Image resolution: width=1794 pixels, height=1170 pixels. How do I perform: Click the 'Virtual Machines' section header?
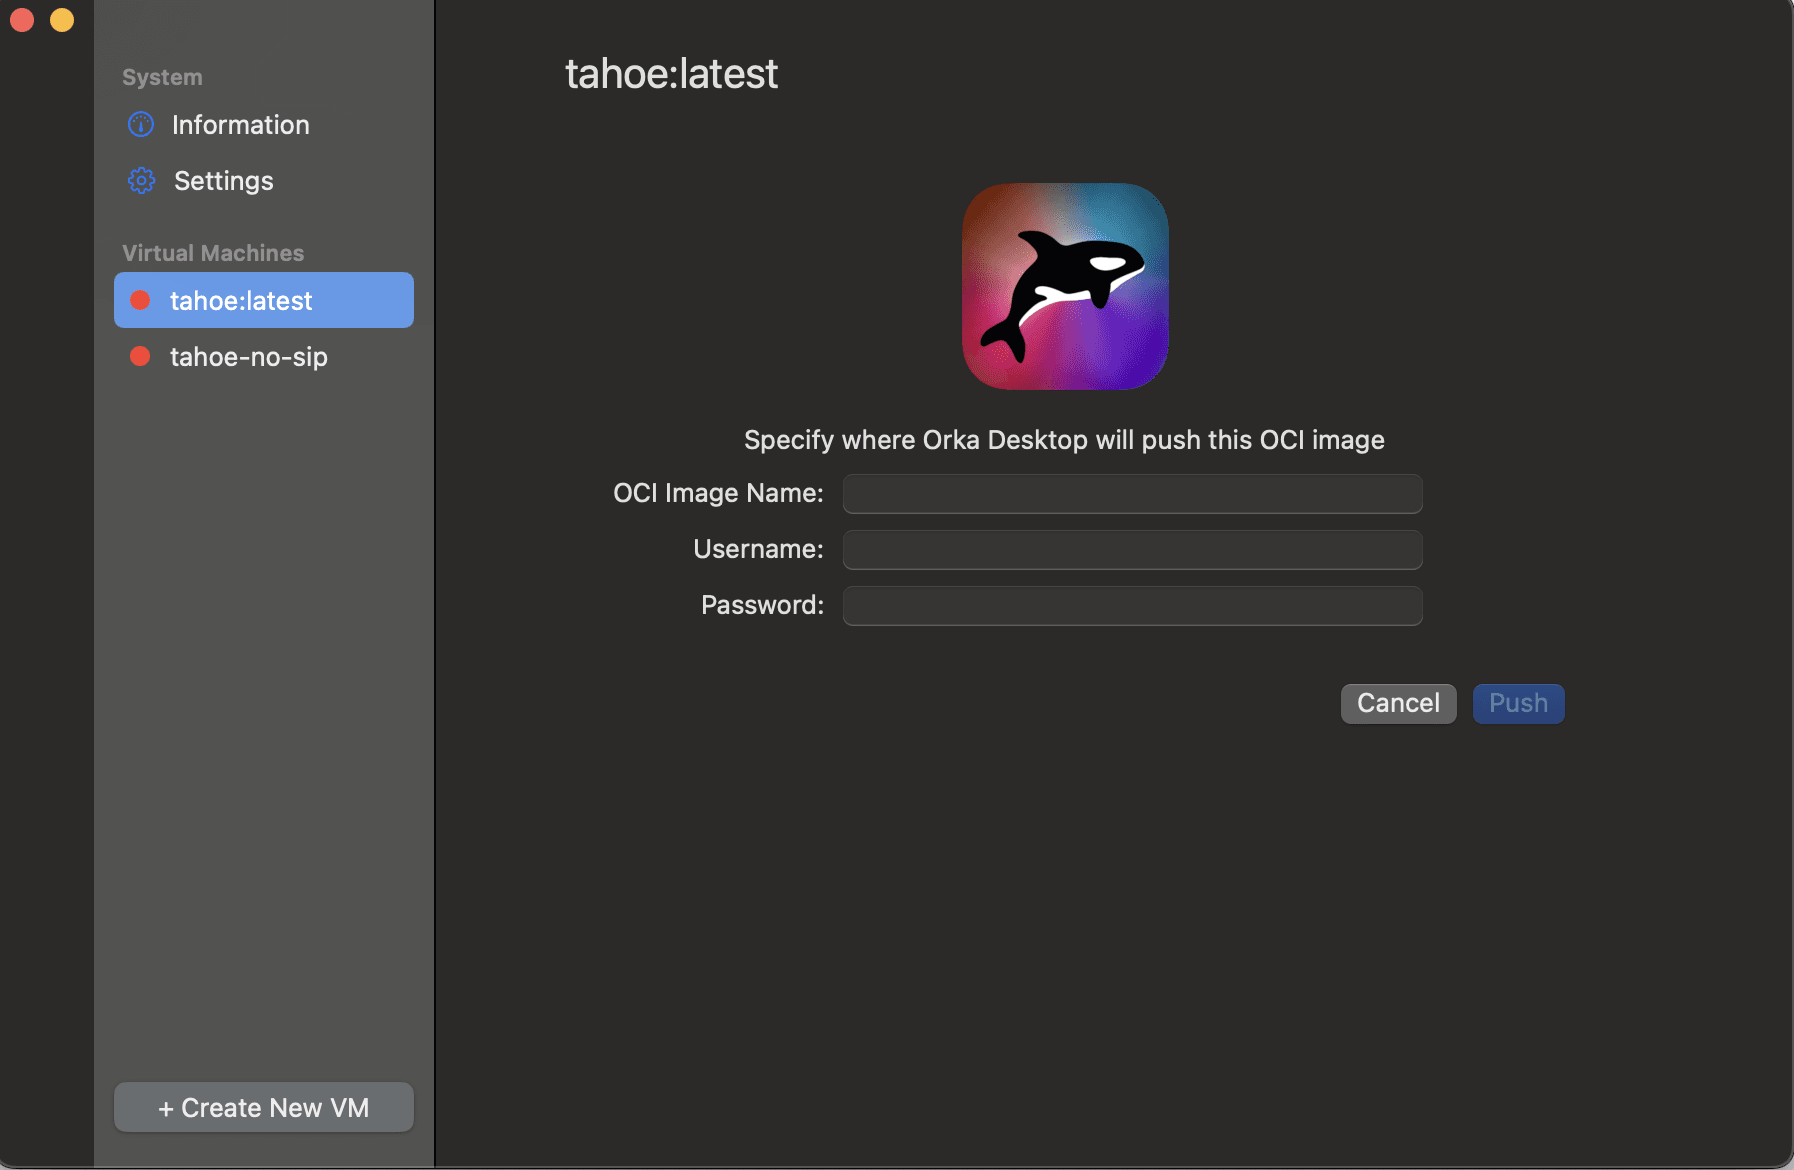(213, 253)
